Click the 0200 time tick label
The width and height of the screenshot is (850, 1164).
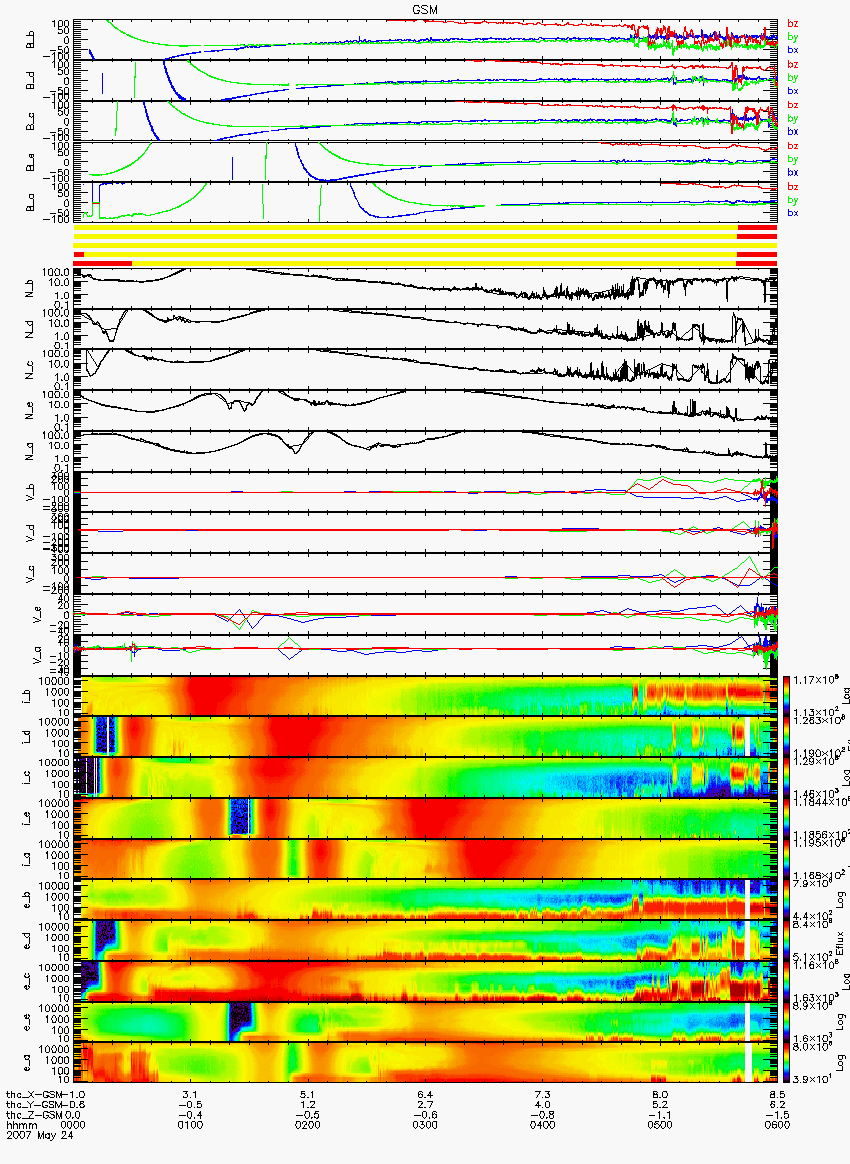pyautogui.click(x=307, y=1125)
